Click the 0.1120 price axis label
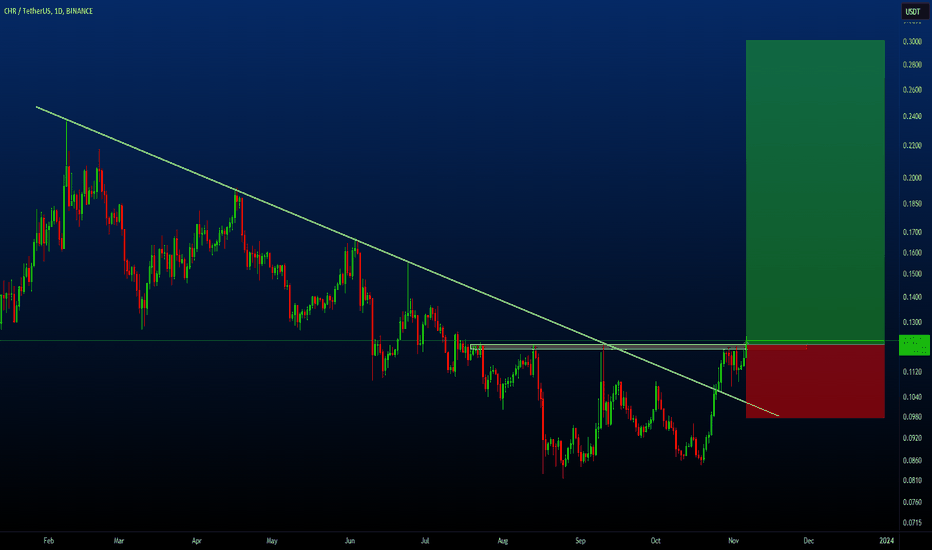 click(x=912, y=372)
